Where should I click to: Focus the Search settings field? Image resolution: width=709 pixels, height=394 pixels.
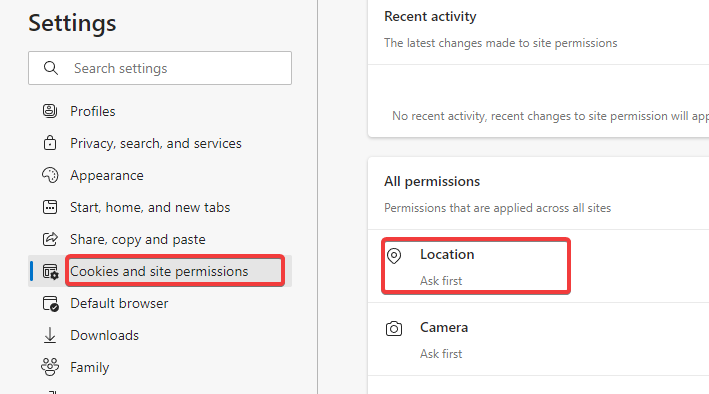pos(160,68)
